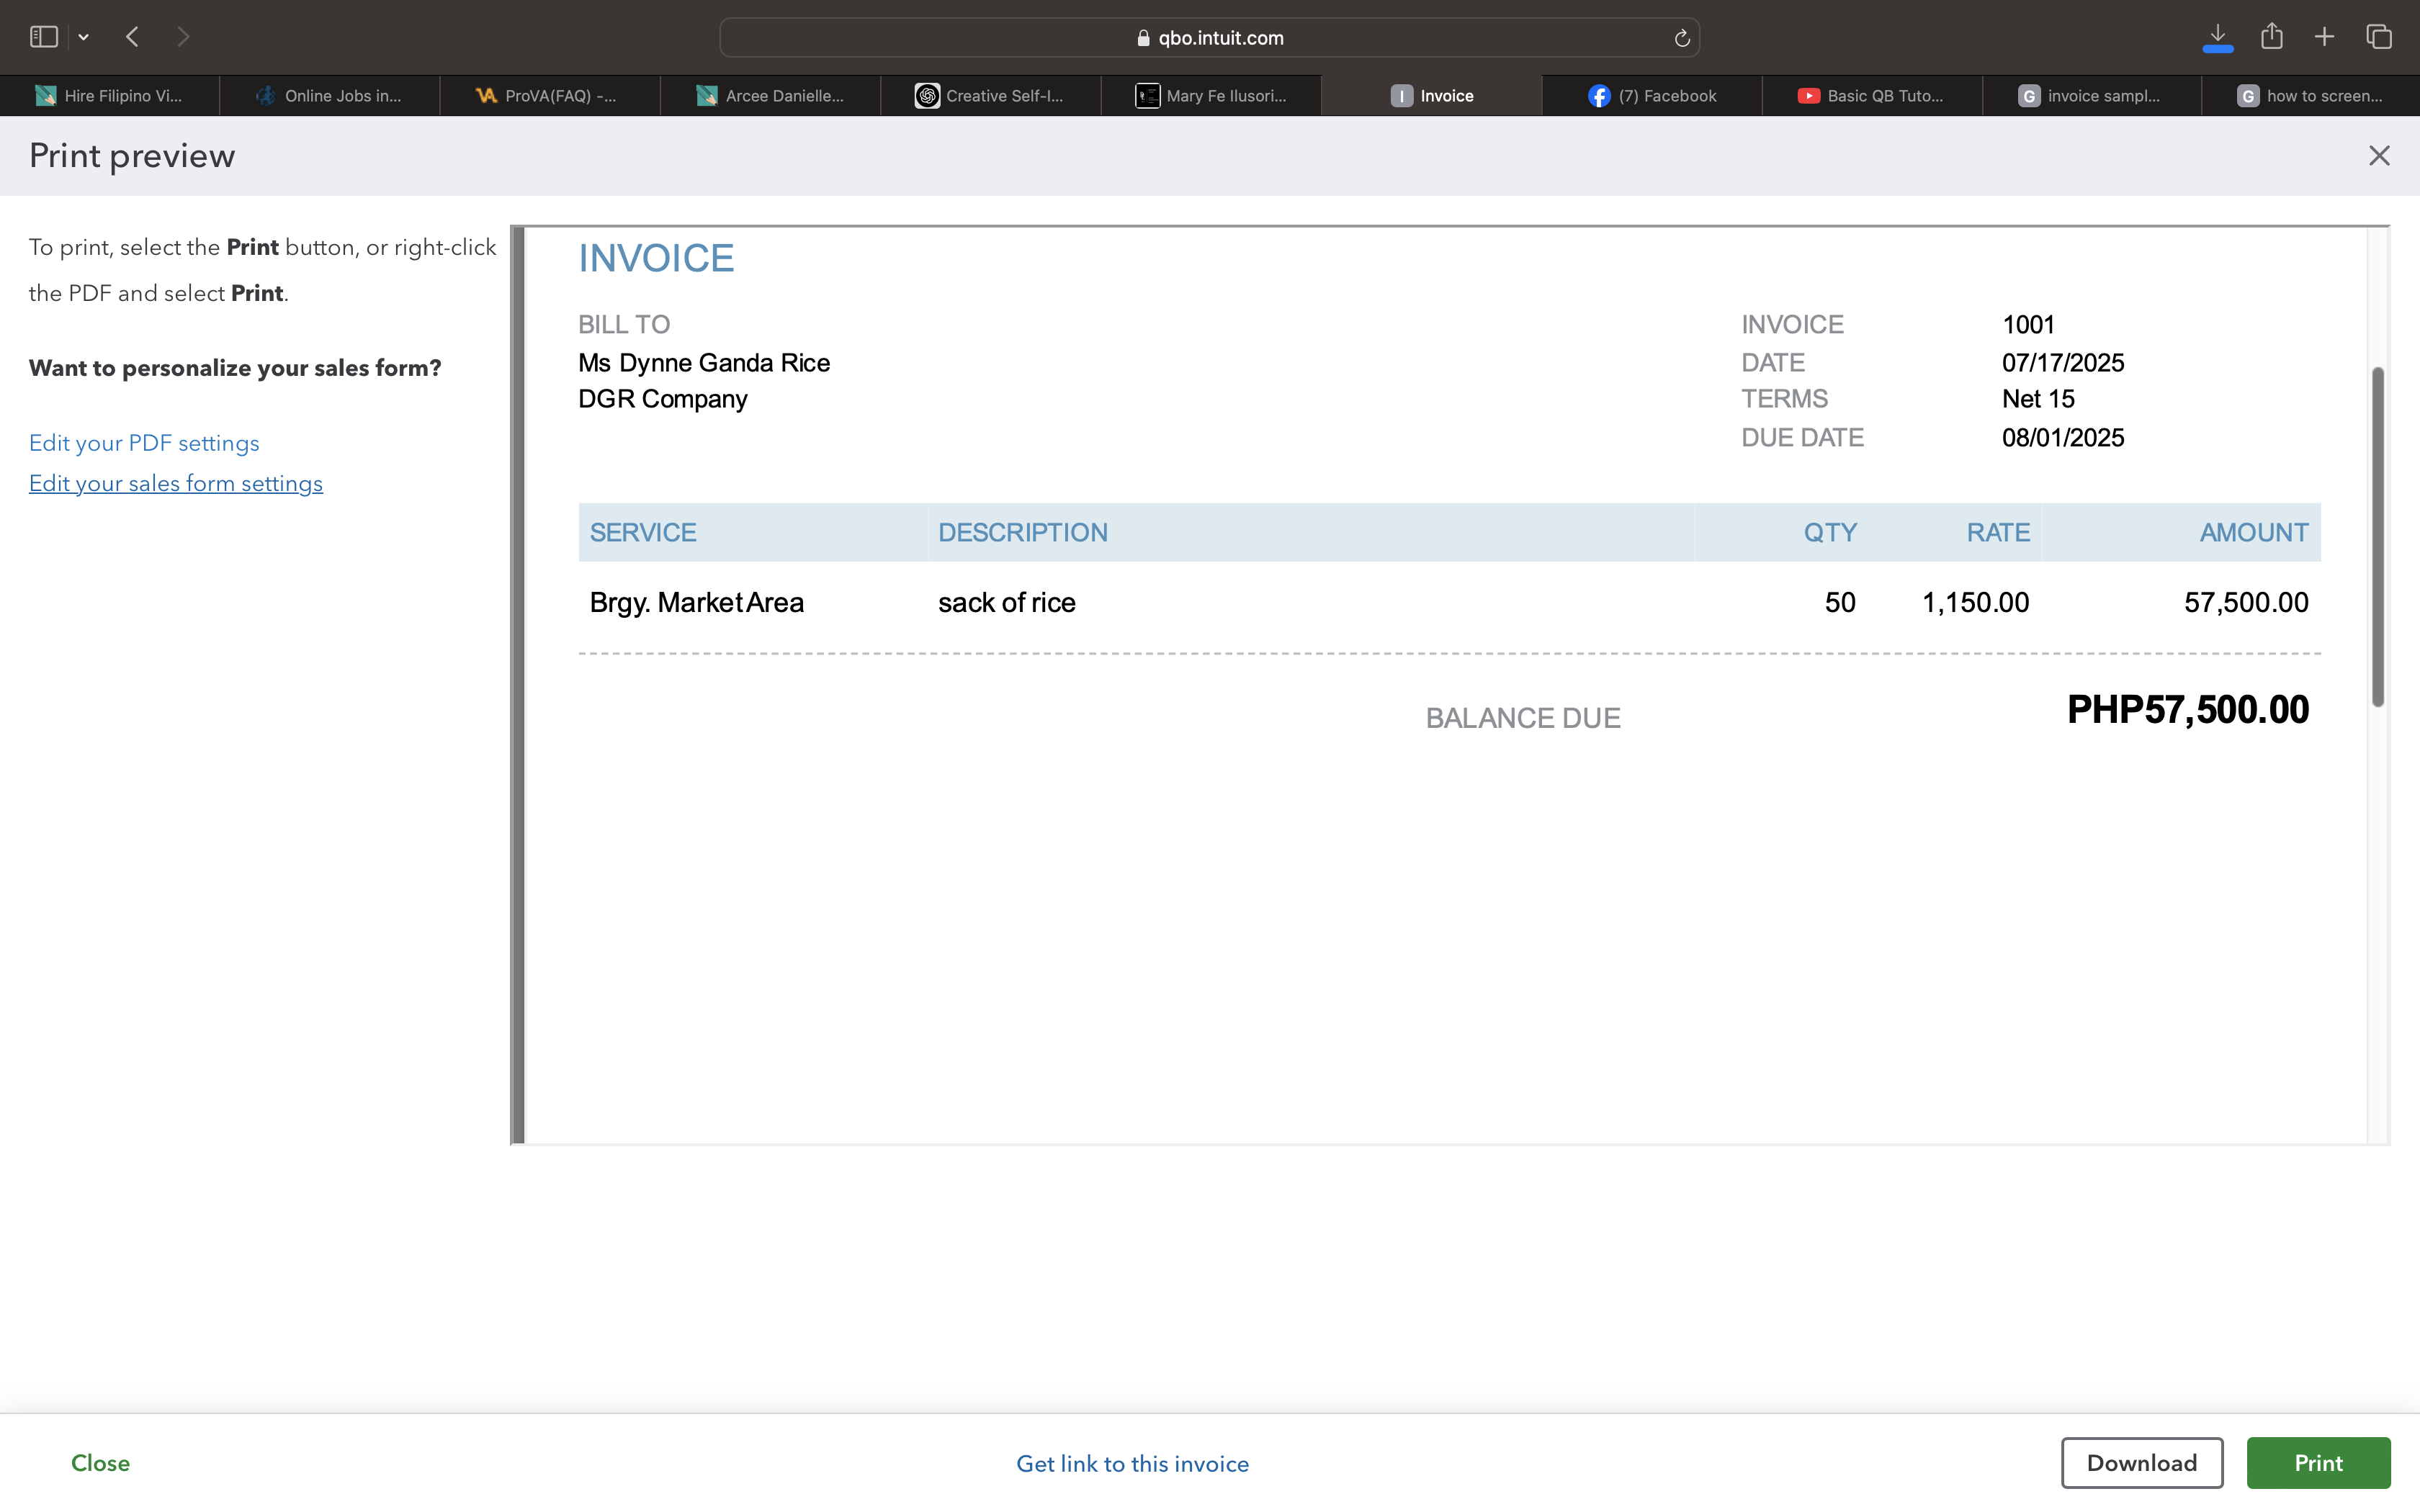
Task: Reload the page with the refresh icon
Action: tap(1682, 38)
